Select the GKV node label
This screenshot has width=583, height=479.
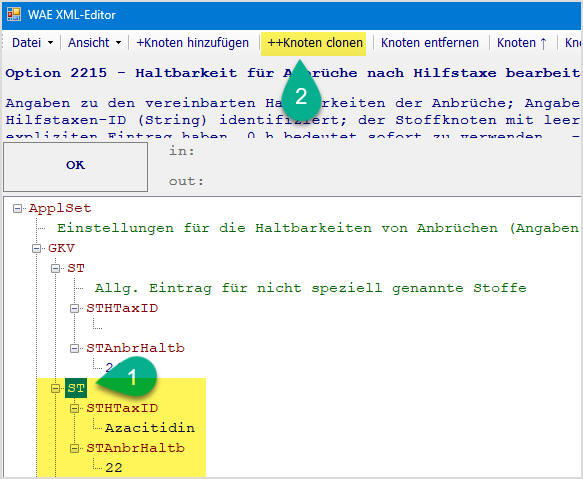coord(61,248)
